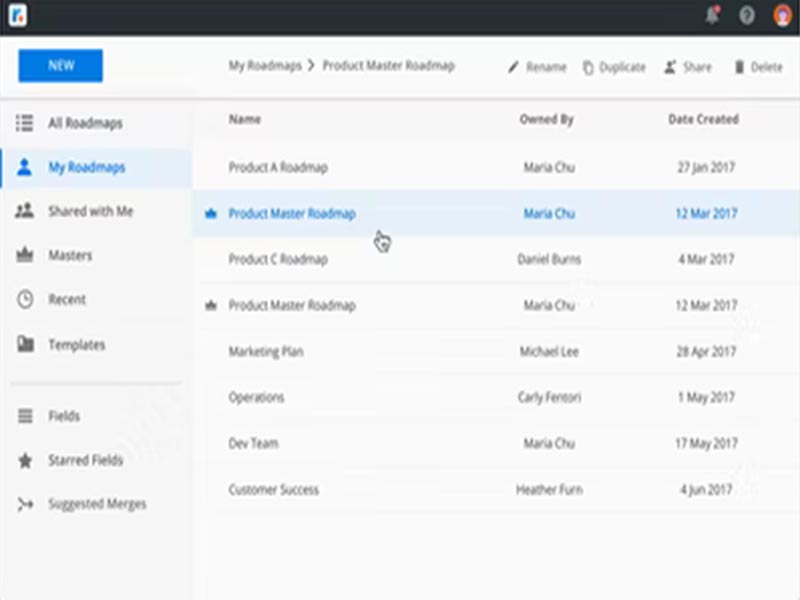Image resolution: width=800 pixels, height=600 pixels.
Task: Click the Recent clock icon
Action: point(25,299)
